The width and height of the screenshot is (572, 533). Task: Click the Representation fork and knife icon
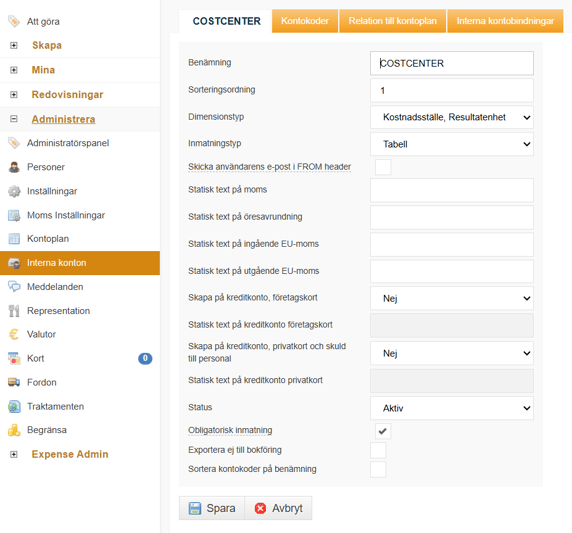pyautogui.click(x=14, y=311)
